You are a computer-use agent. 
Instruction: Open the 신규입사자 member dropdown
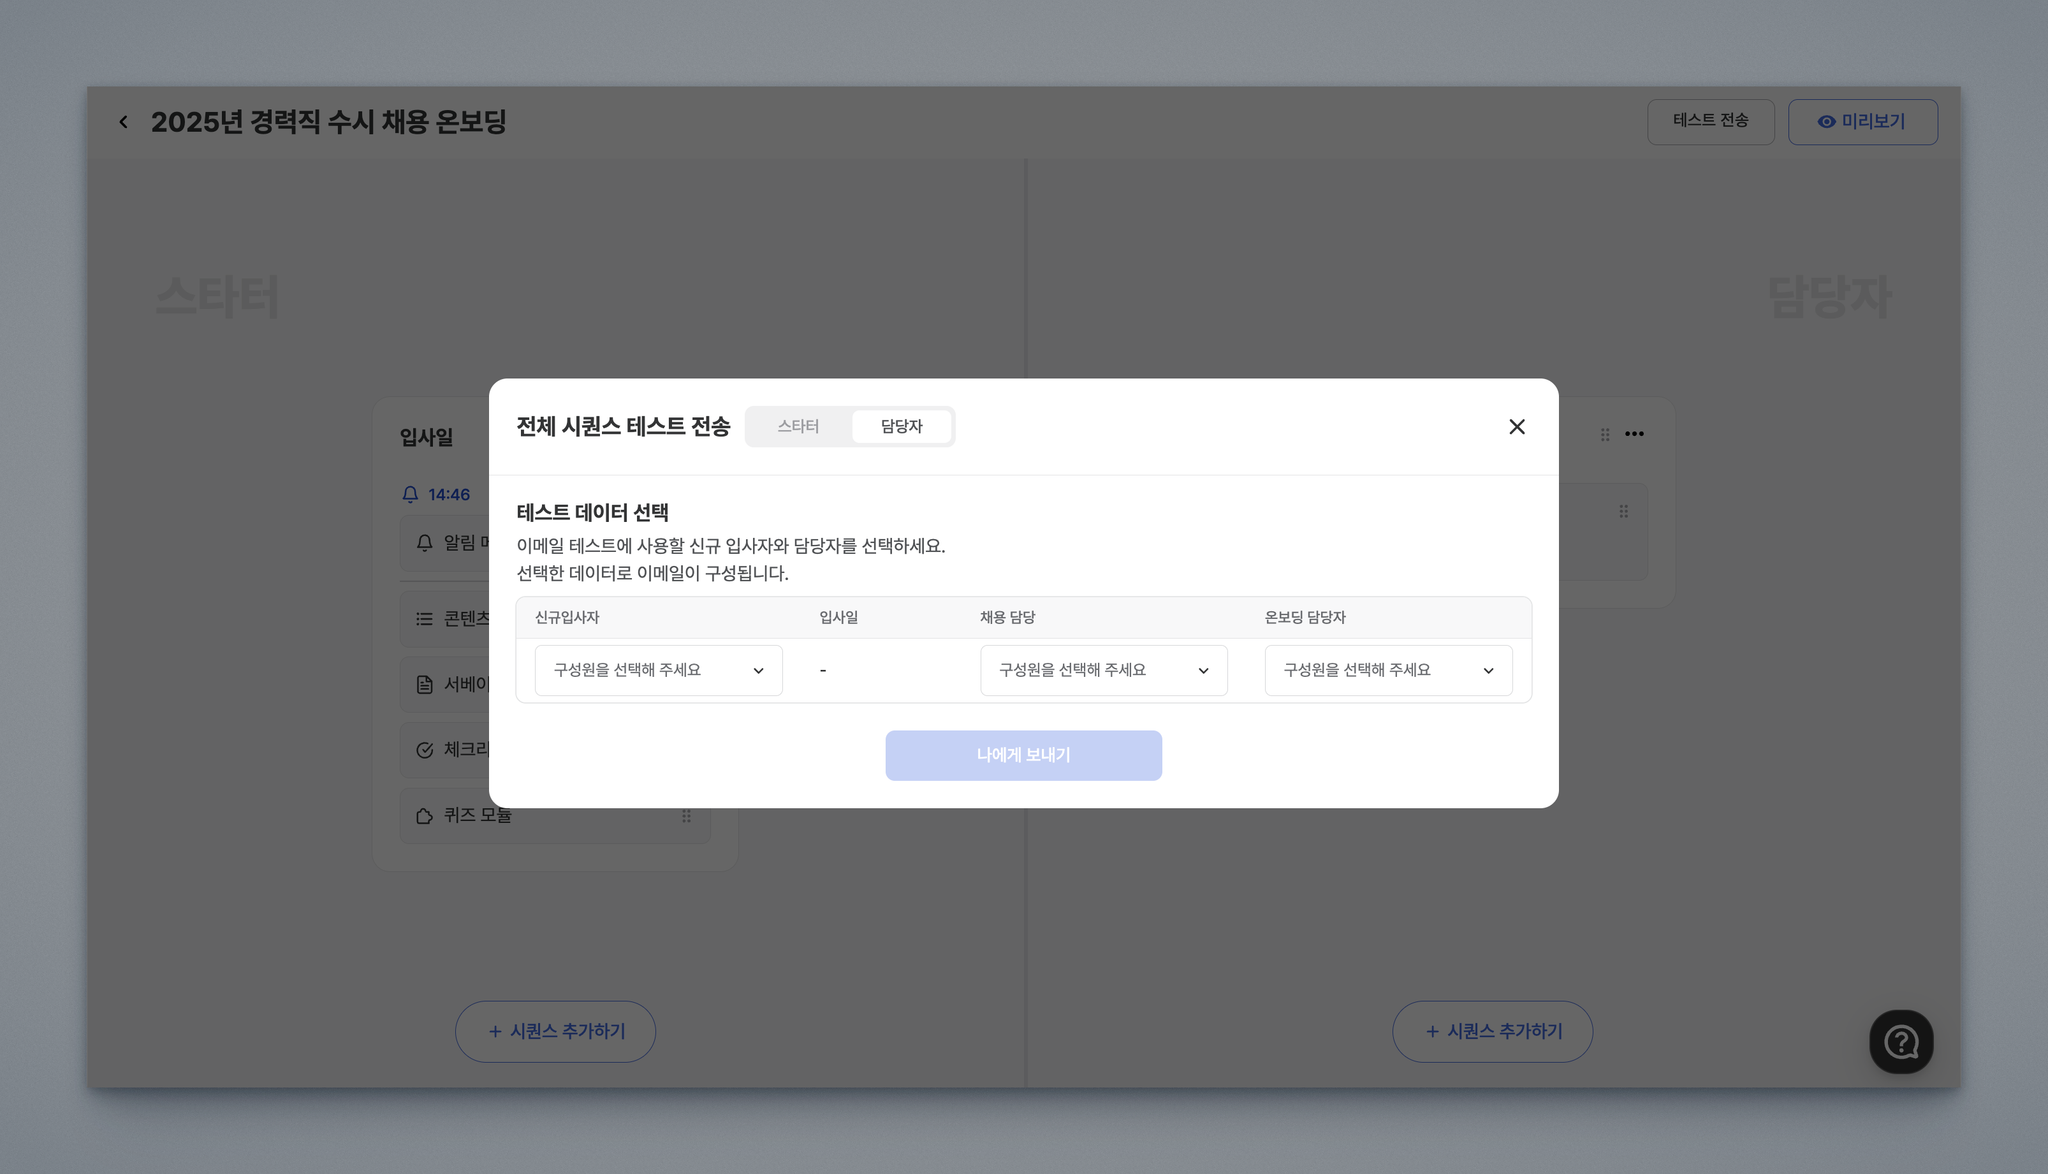coord(658,670)
